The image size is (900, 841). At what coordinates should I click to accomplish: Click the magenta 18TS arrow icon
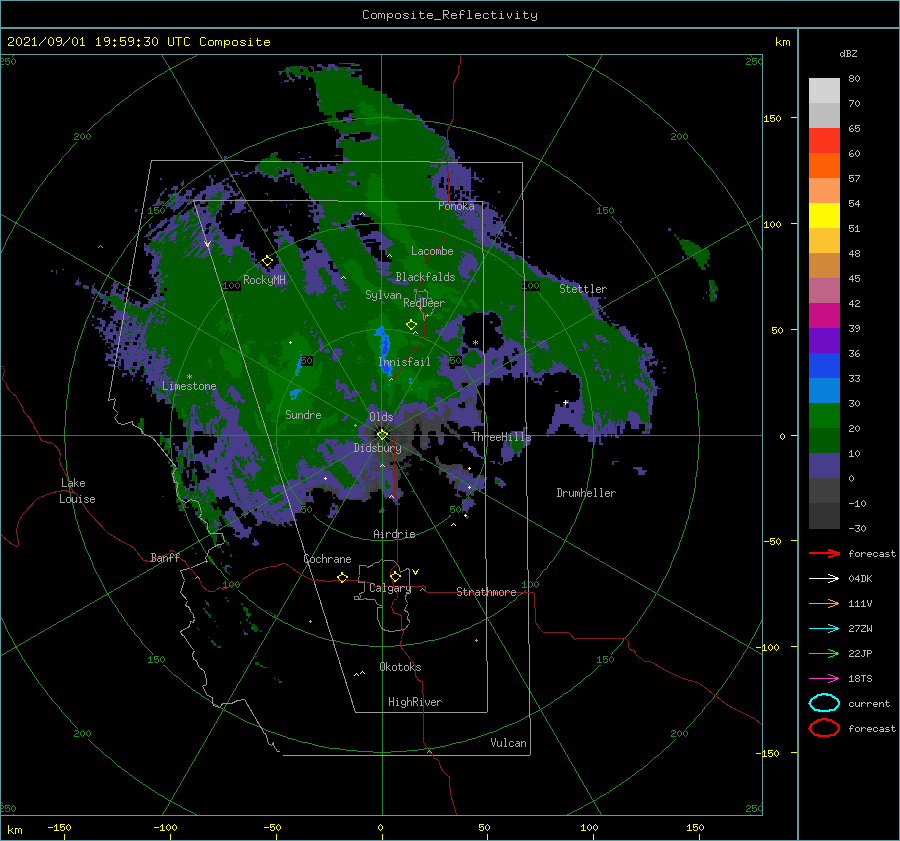(x=824, y=679)
